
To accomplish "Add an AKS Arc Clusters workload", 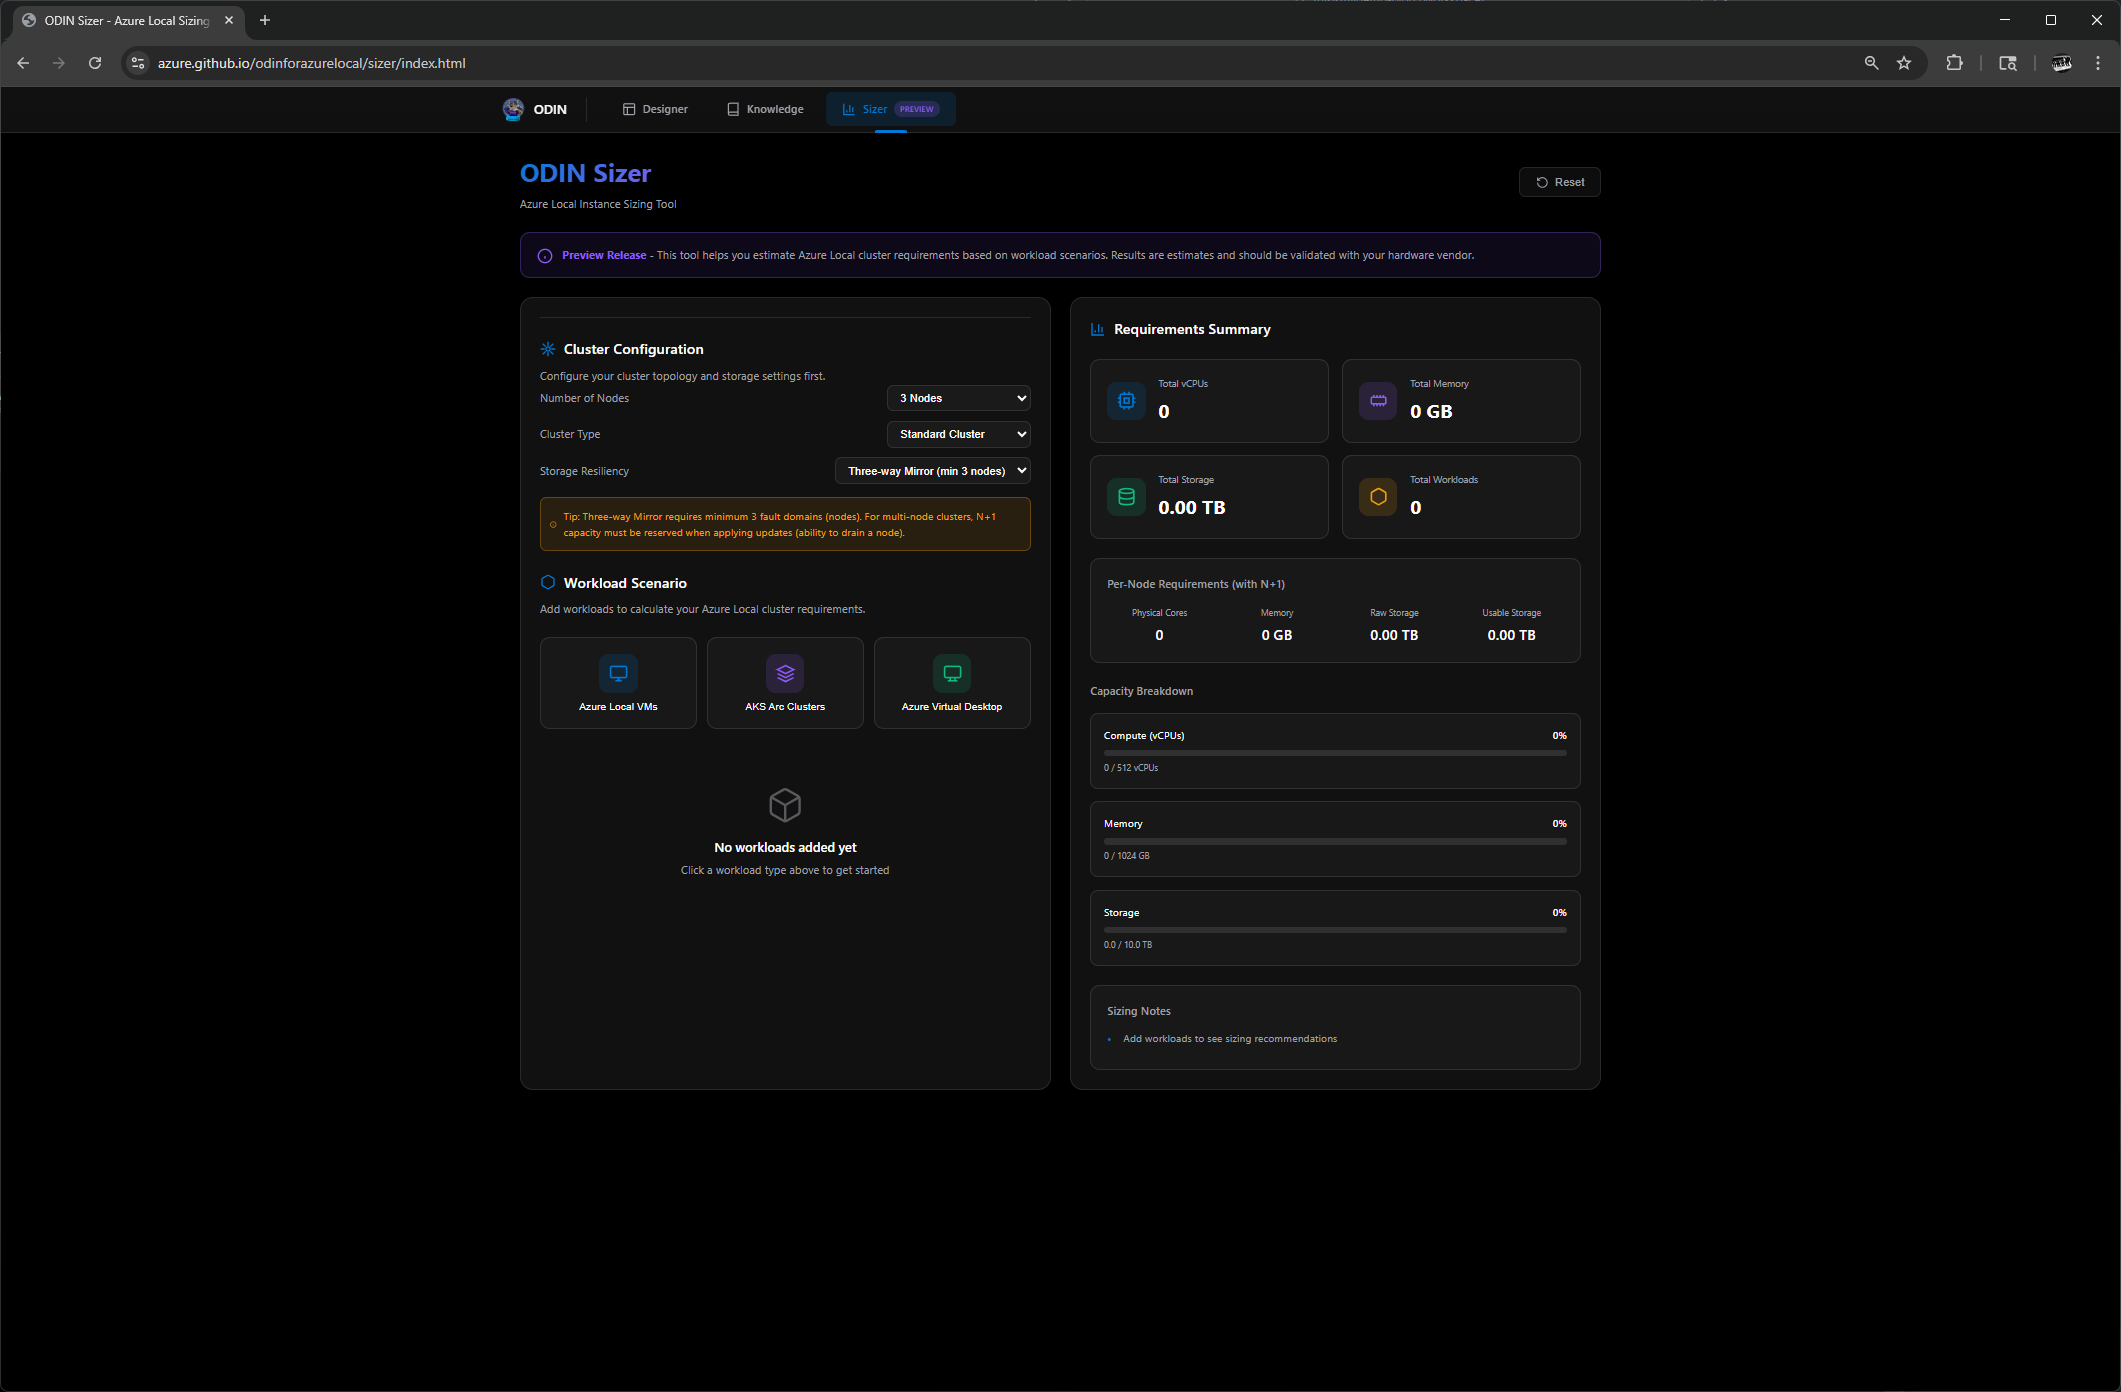I will click(785, 683).
